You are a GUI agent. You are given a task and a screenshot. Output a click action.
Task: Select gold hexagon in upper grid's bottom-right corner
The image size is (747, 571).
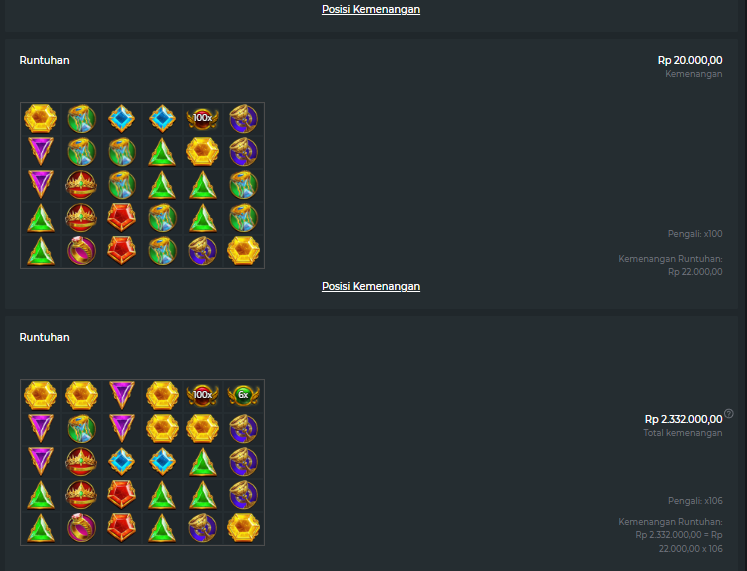[243, 251]
